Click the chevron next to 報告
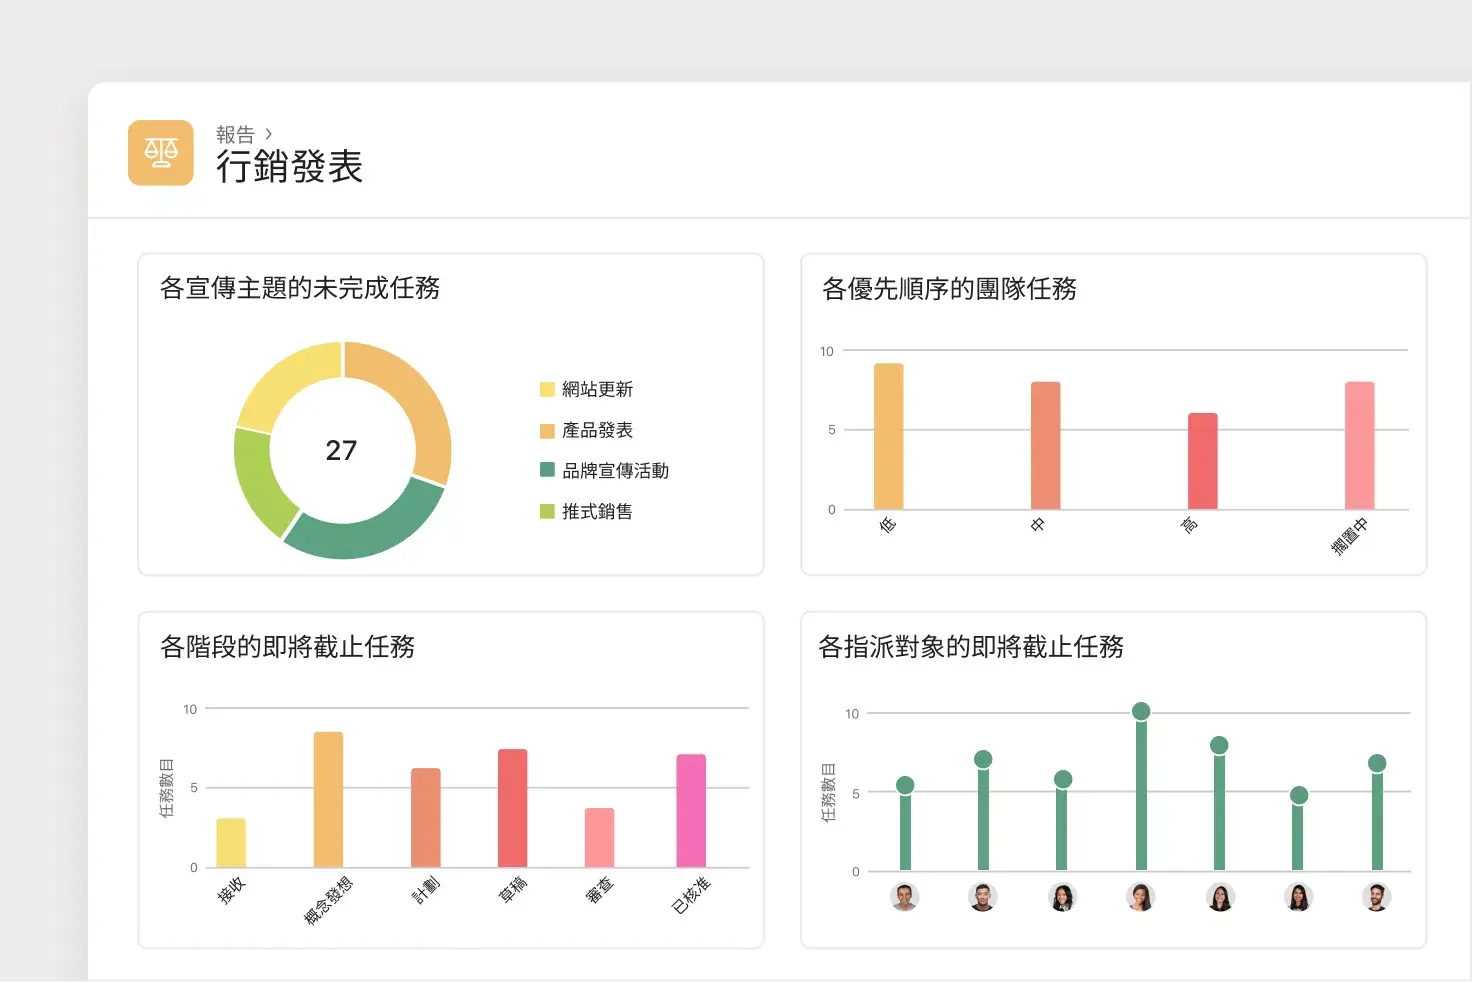Screen dimensions: 1472x982 click(x=268, y=134)
